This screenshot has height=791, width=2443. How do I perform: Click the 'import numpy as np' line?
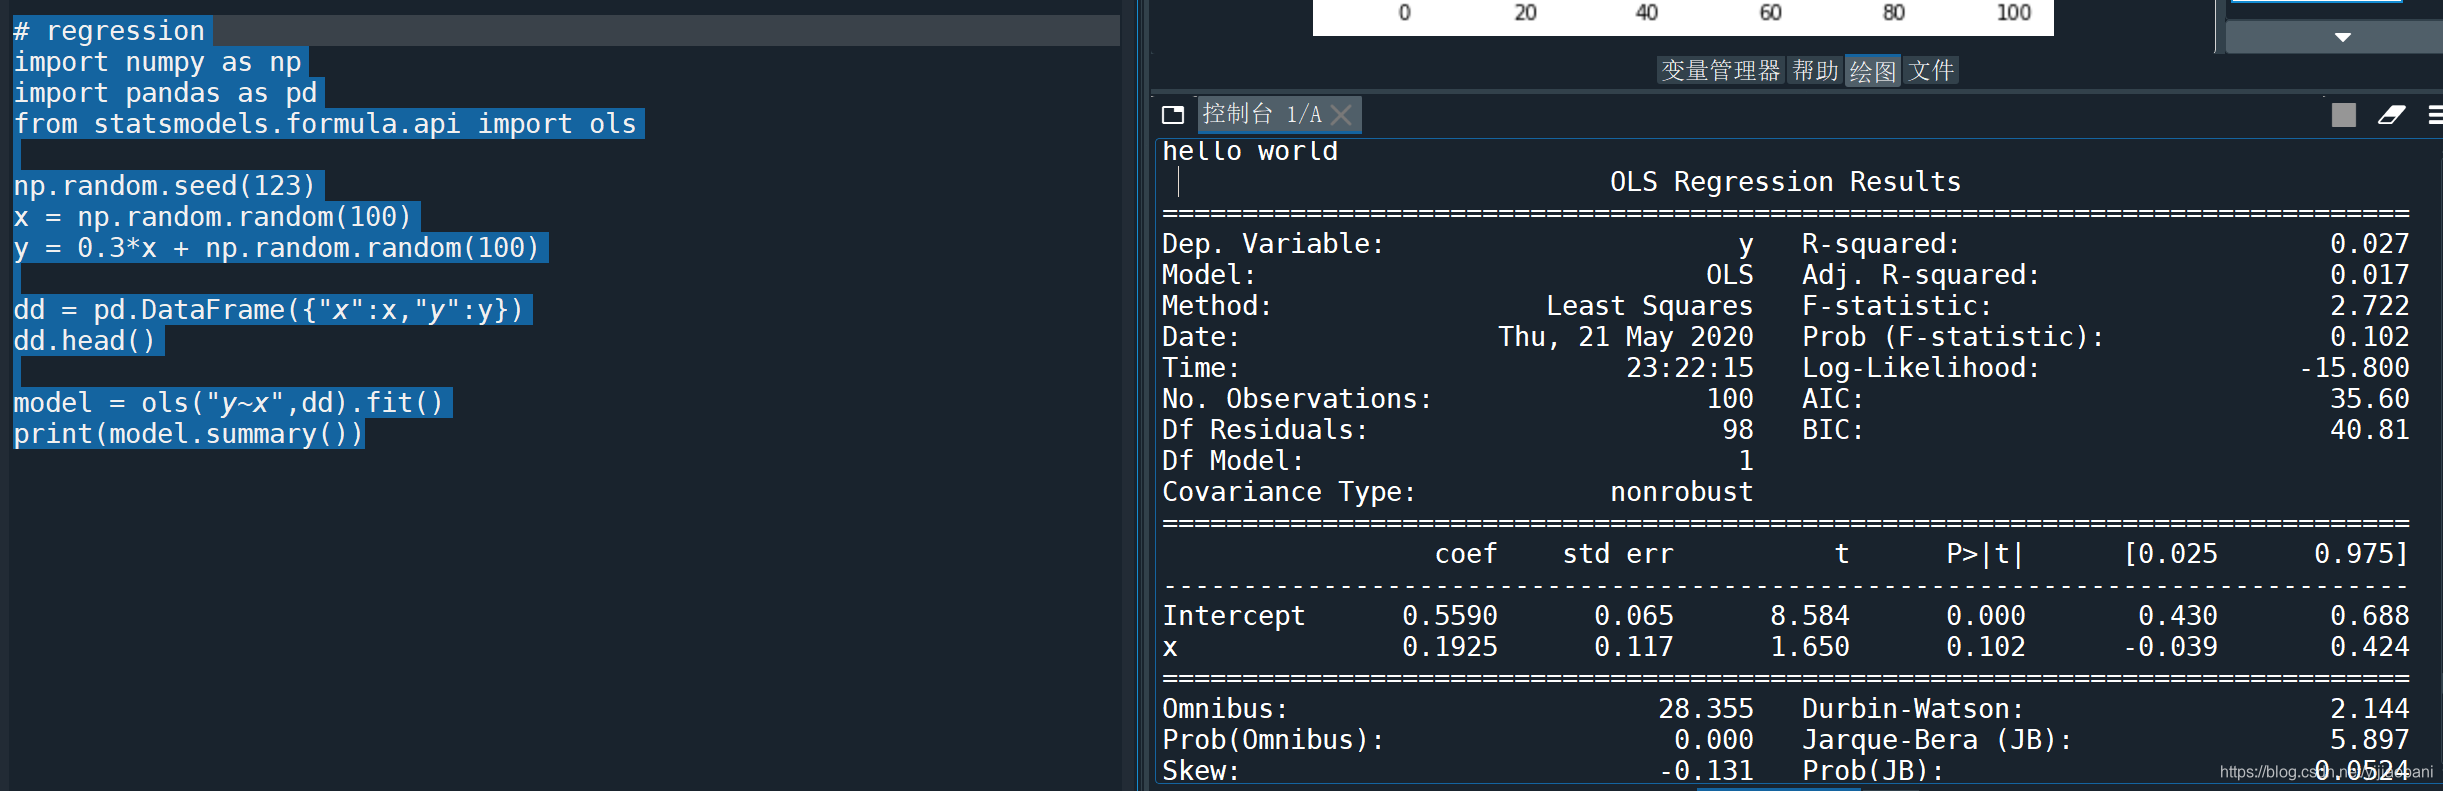click(157, 62)
